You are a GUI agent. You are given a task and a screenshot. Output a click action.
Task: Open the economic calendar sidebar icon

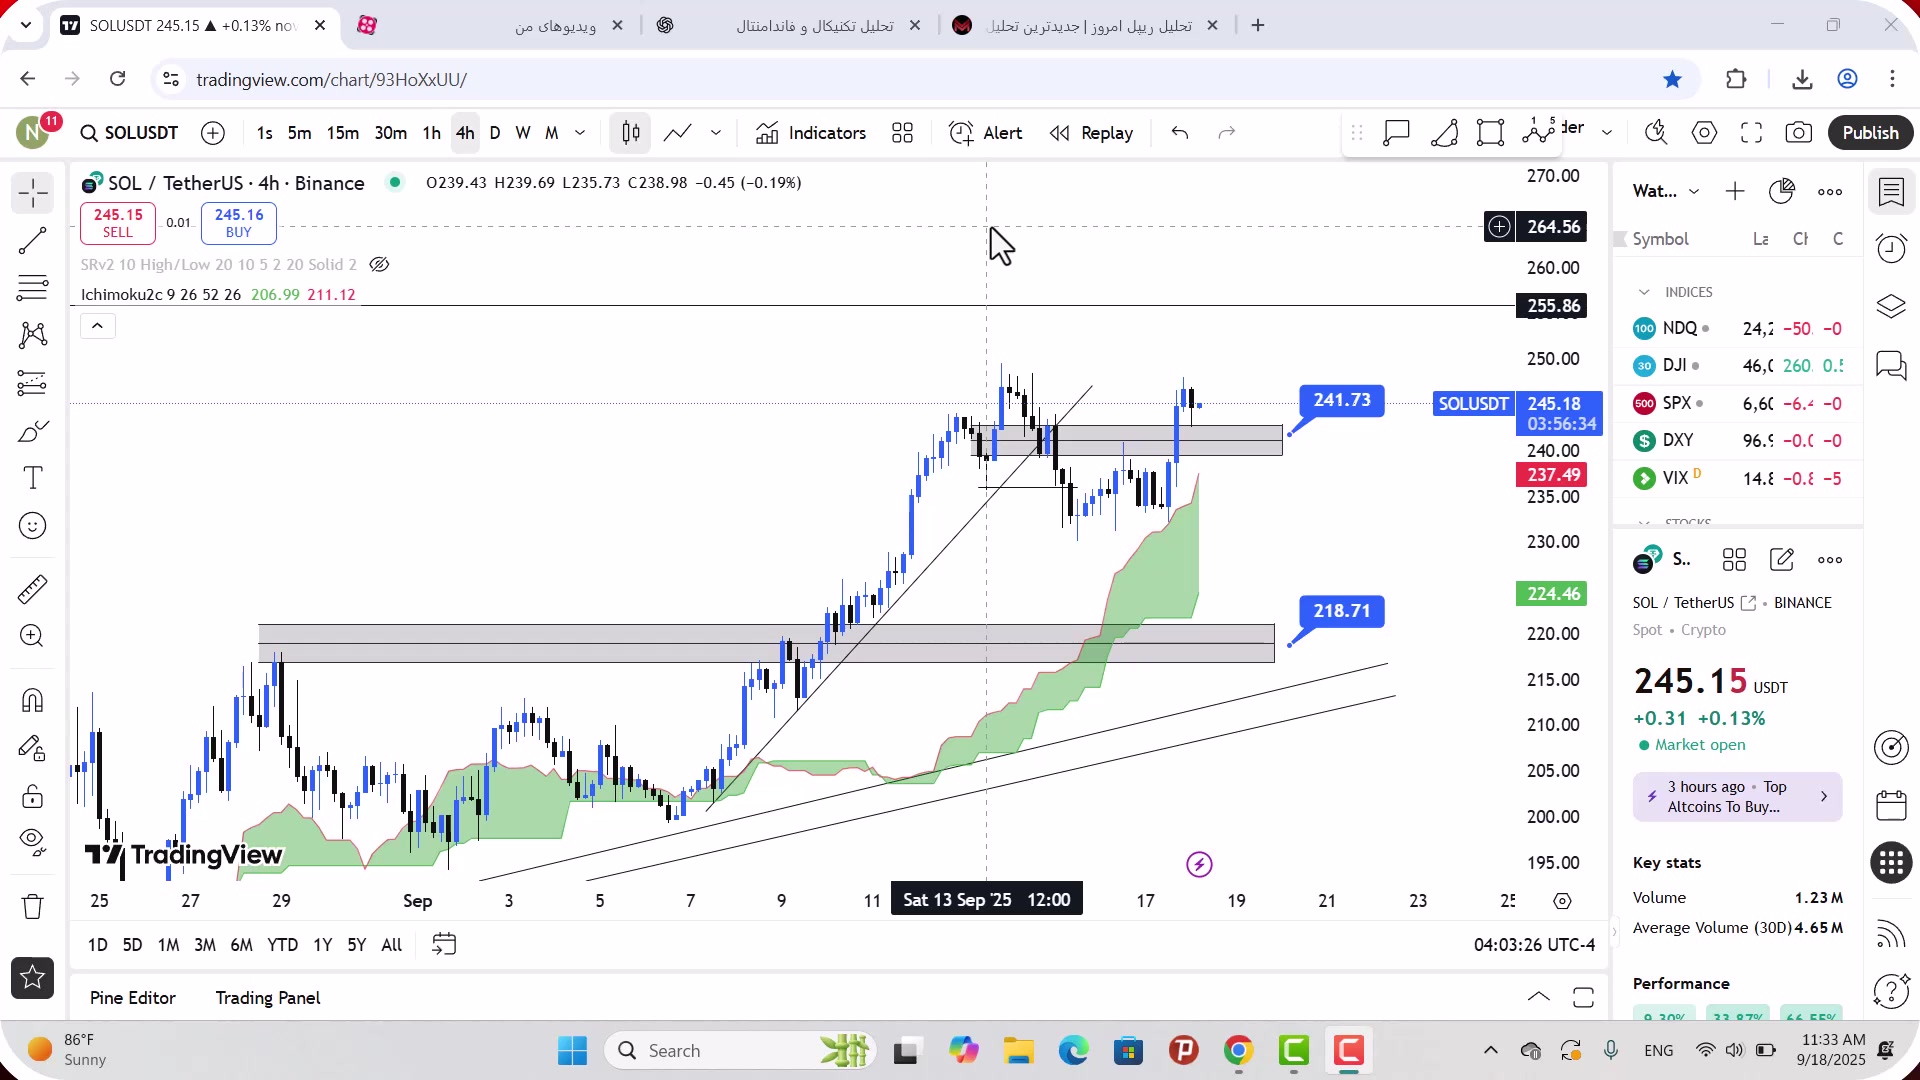tap(1891, 805)
